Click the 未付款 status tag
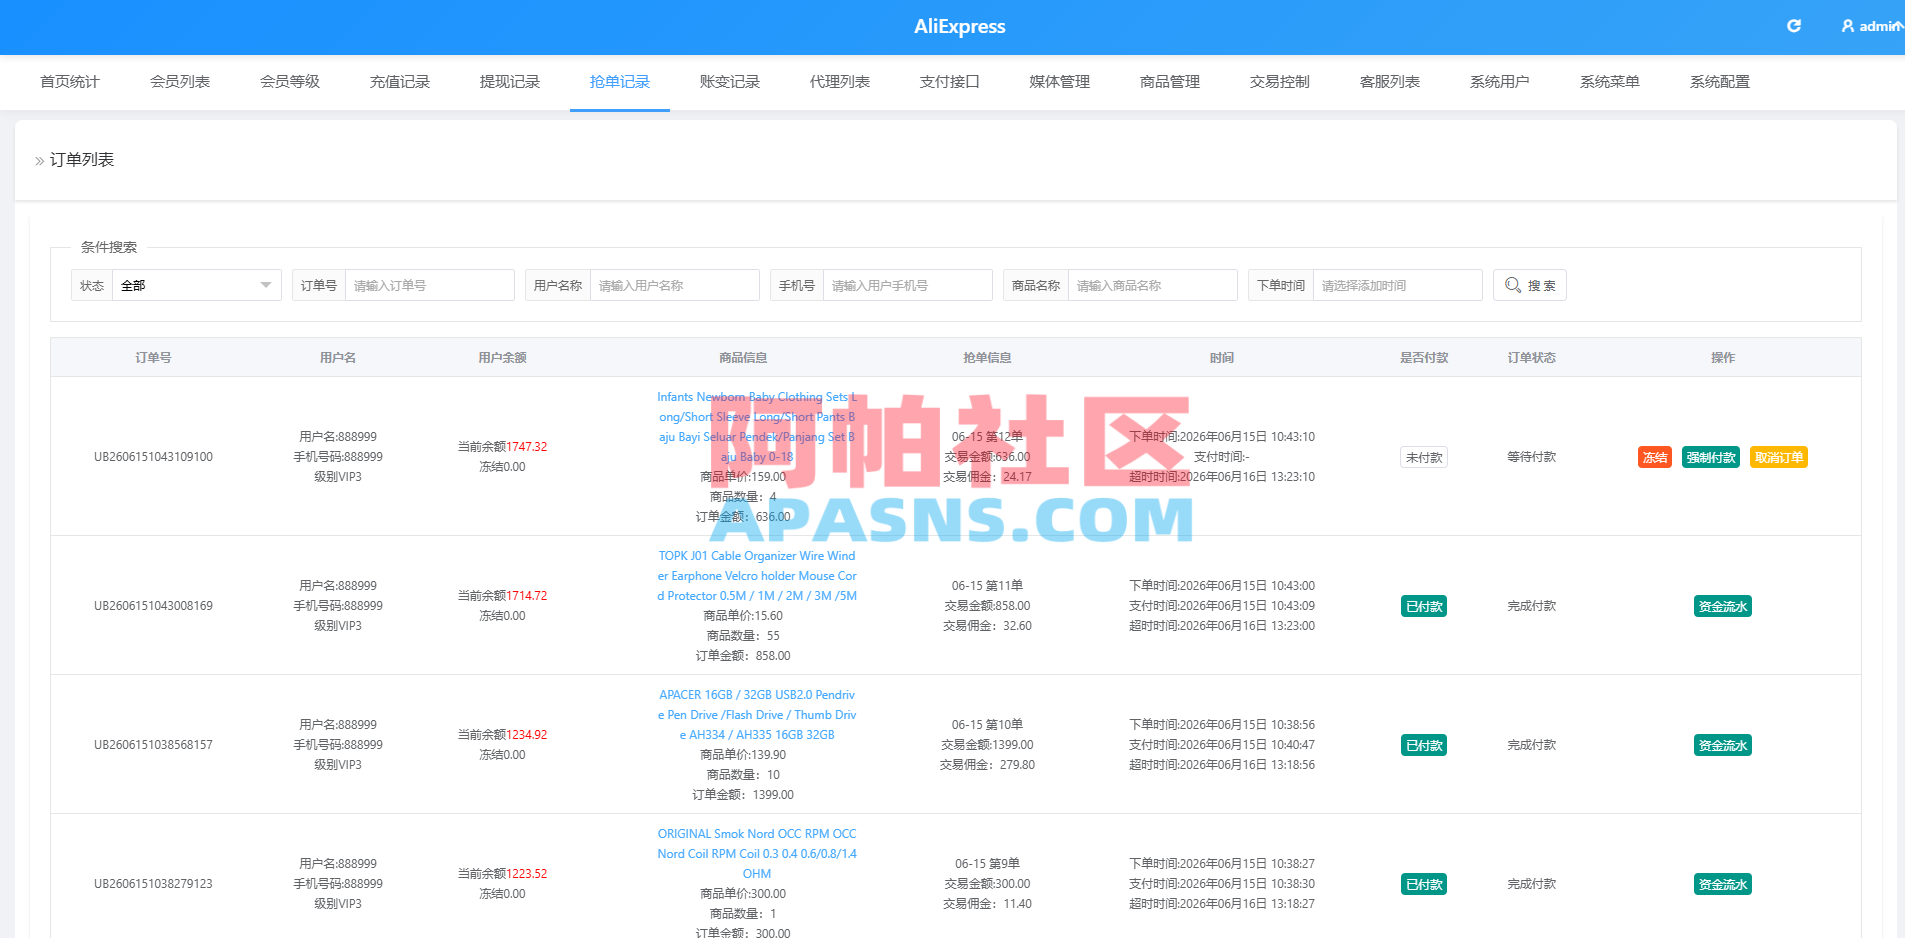 click(x=1424, y=457)
